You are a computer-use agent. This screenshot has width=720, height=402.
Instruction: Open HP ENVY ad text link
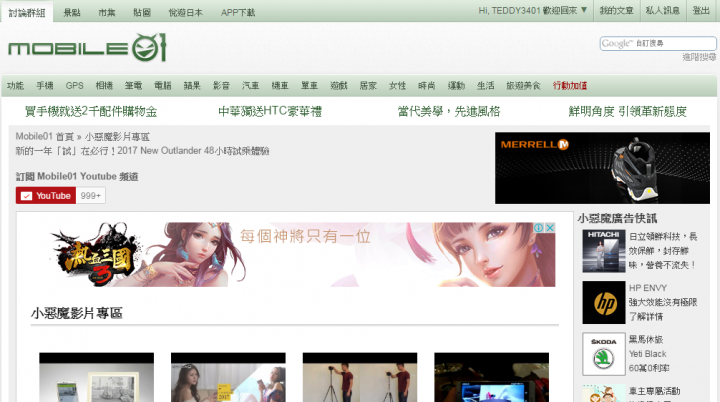point(663,302)
